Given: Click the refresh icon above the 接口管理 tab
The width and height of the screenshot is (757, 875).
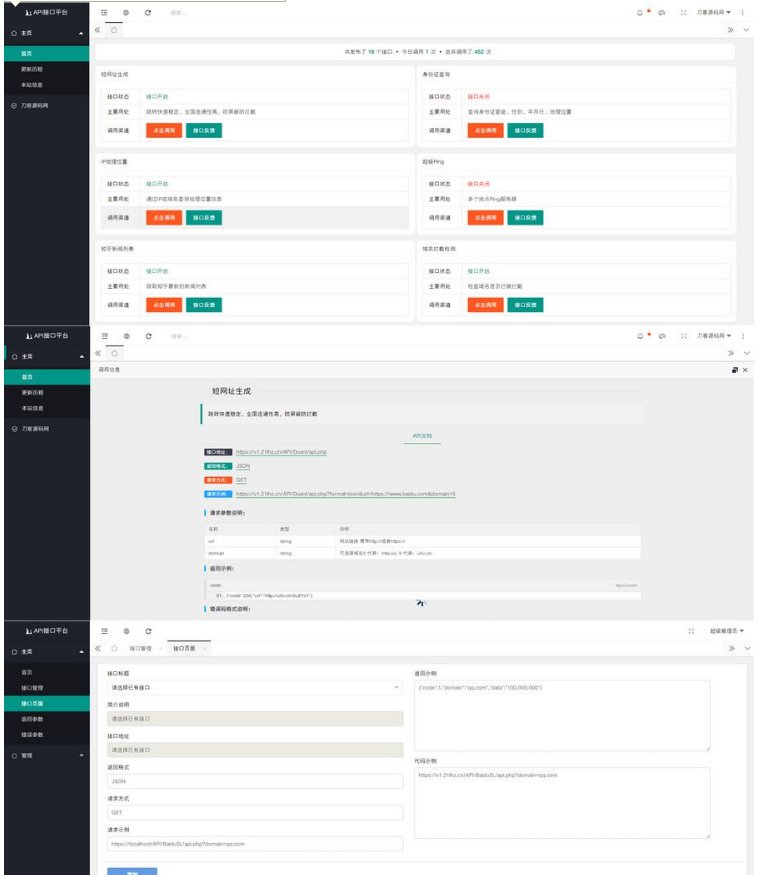Looking at the screenshot, I should point(148,632).
